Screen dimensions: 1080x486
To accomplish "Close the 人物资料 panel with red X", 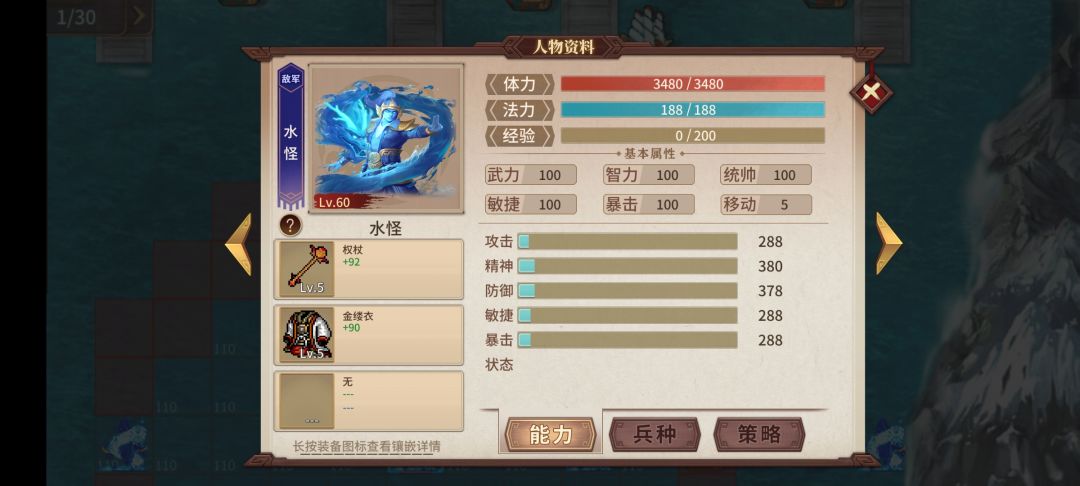I will coord(871,91).
